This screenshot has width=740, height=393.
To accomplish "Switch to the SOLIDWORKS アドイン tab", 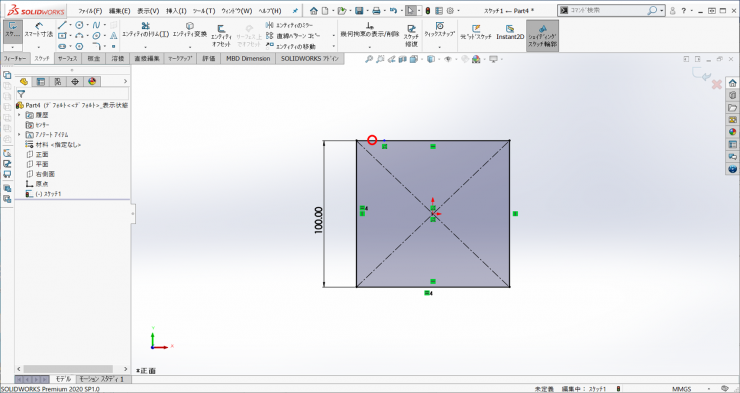I will click(x=310, y=59).
